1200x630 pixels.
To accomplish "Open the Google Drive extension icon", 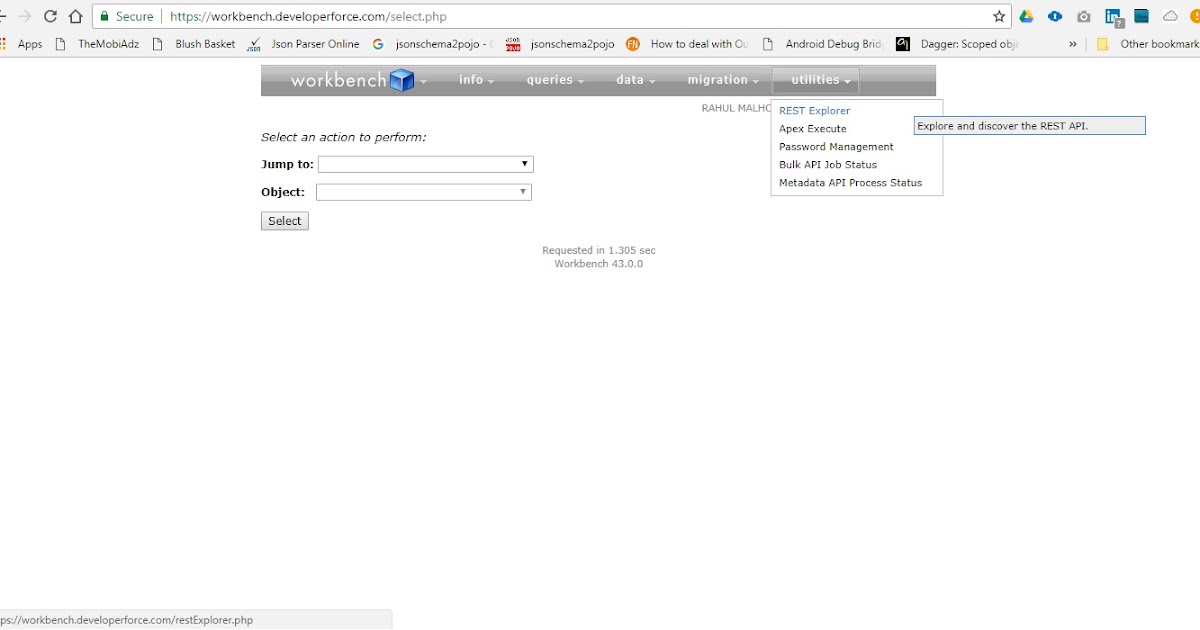I will pyautogui.click(x=1026, y=16).
